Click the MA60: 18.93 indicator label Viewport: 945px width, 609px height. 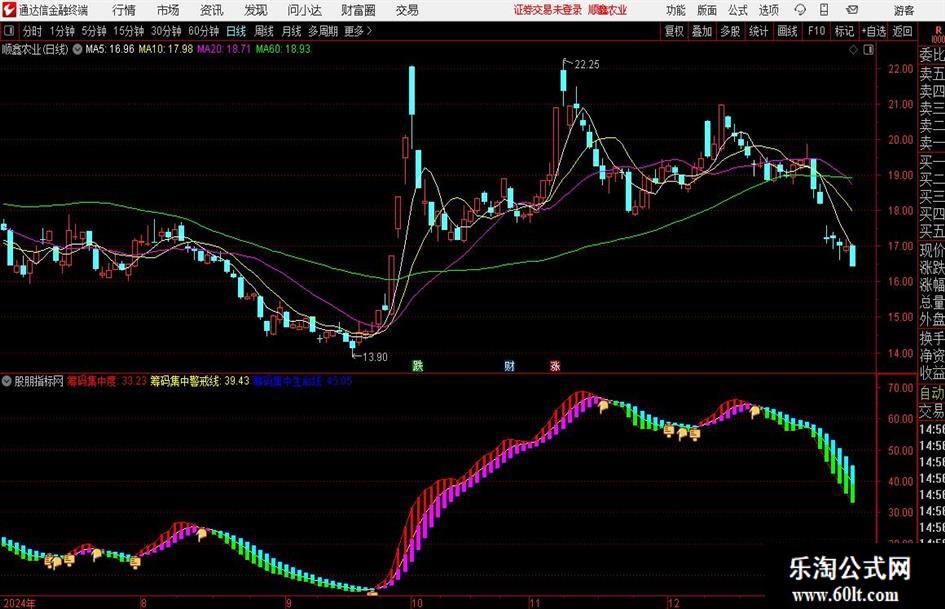click(283, 49)
